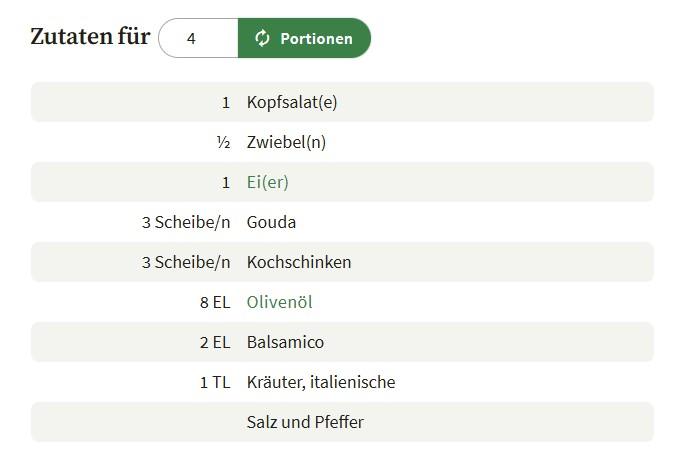Screen dimensions: 675x453
Task: Open the Olivenöl ingredient link
Action: point(279,302)
